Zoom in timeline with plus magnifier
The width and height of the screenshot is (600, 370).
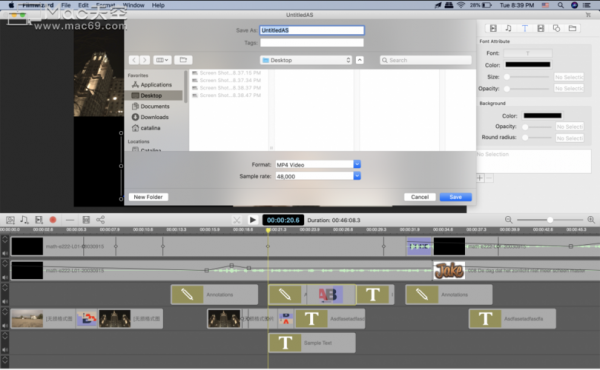point(591,220)
